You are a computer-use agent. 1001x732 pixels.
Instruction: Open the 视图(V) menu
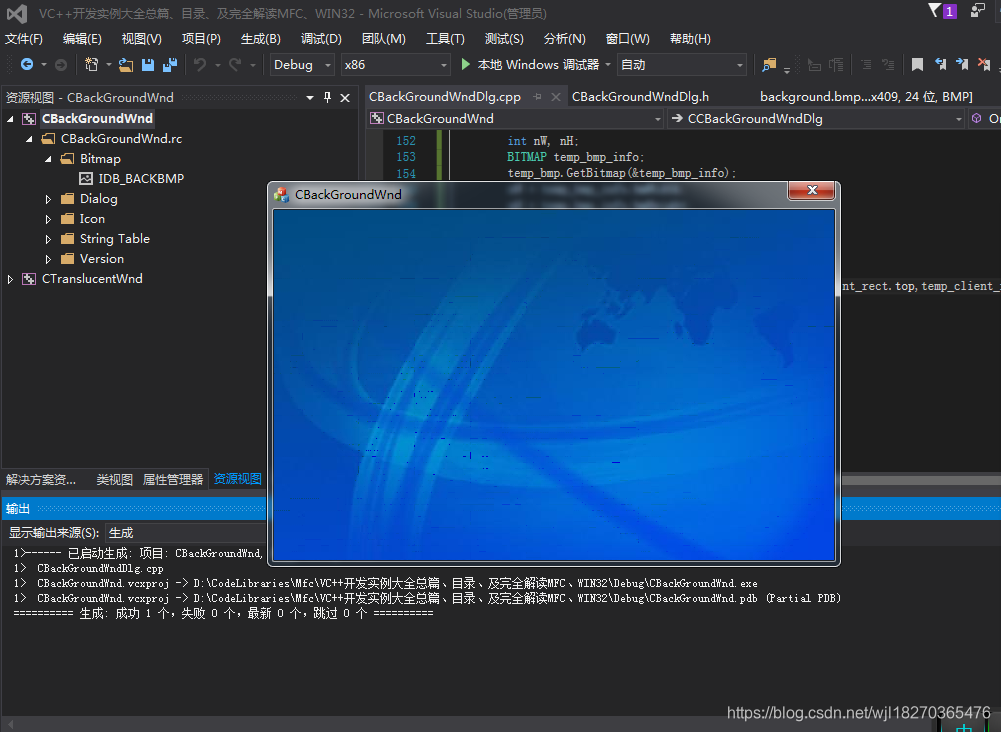pyautogui.click(x=142, y=39)
